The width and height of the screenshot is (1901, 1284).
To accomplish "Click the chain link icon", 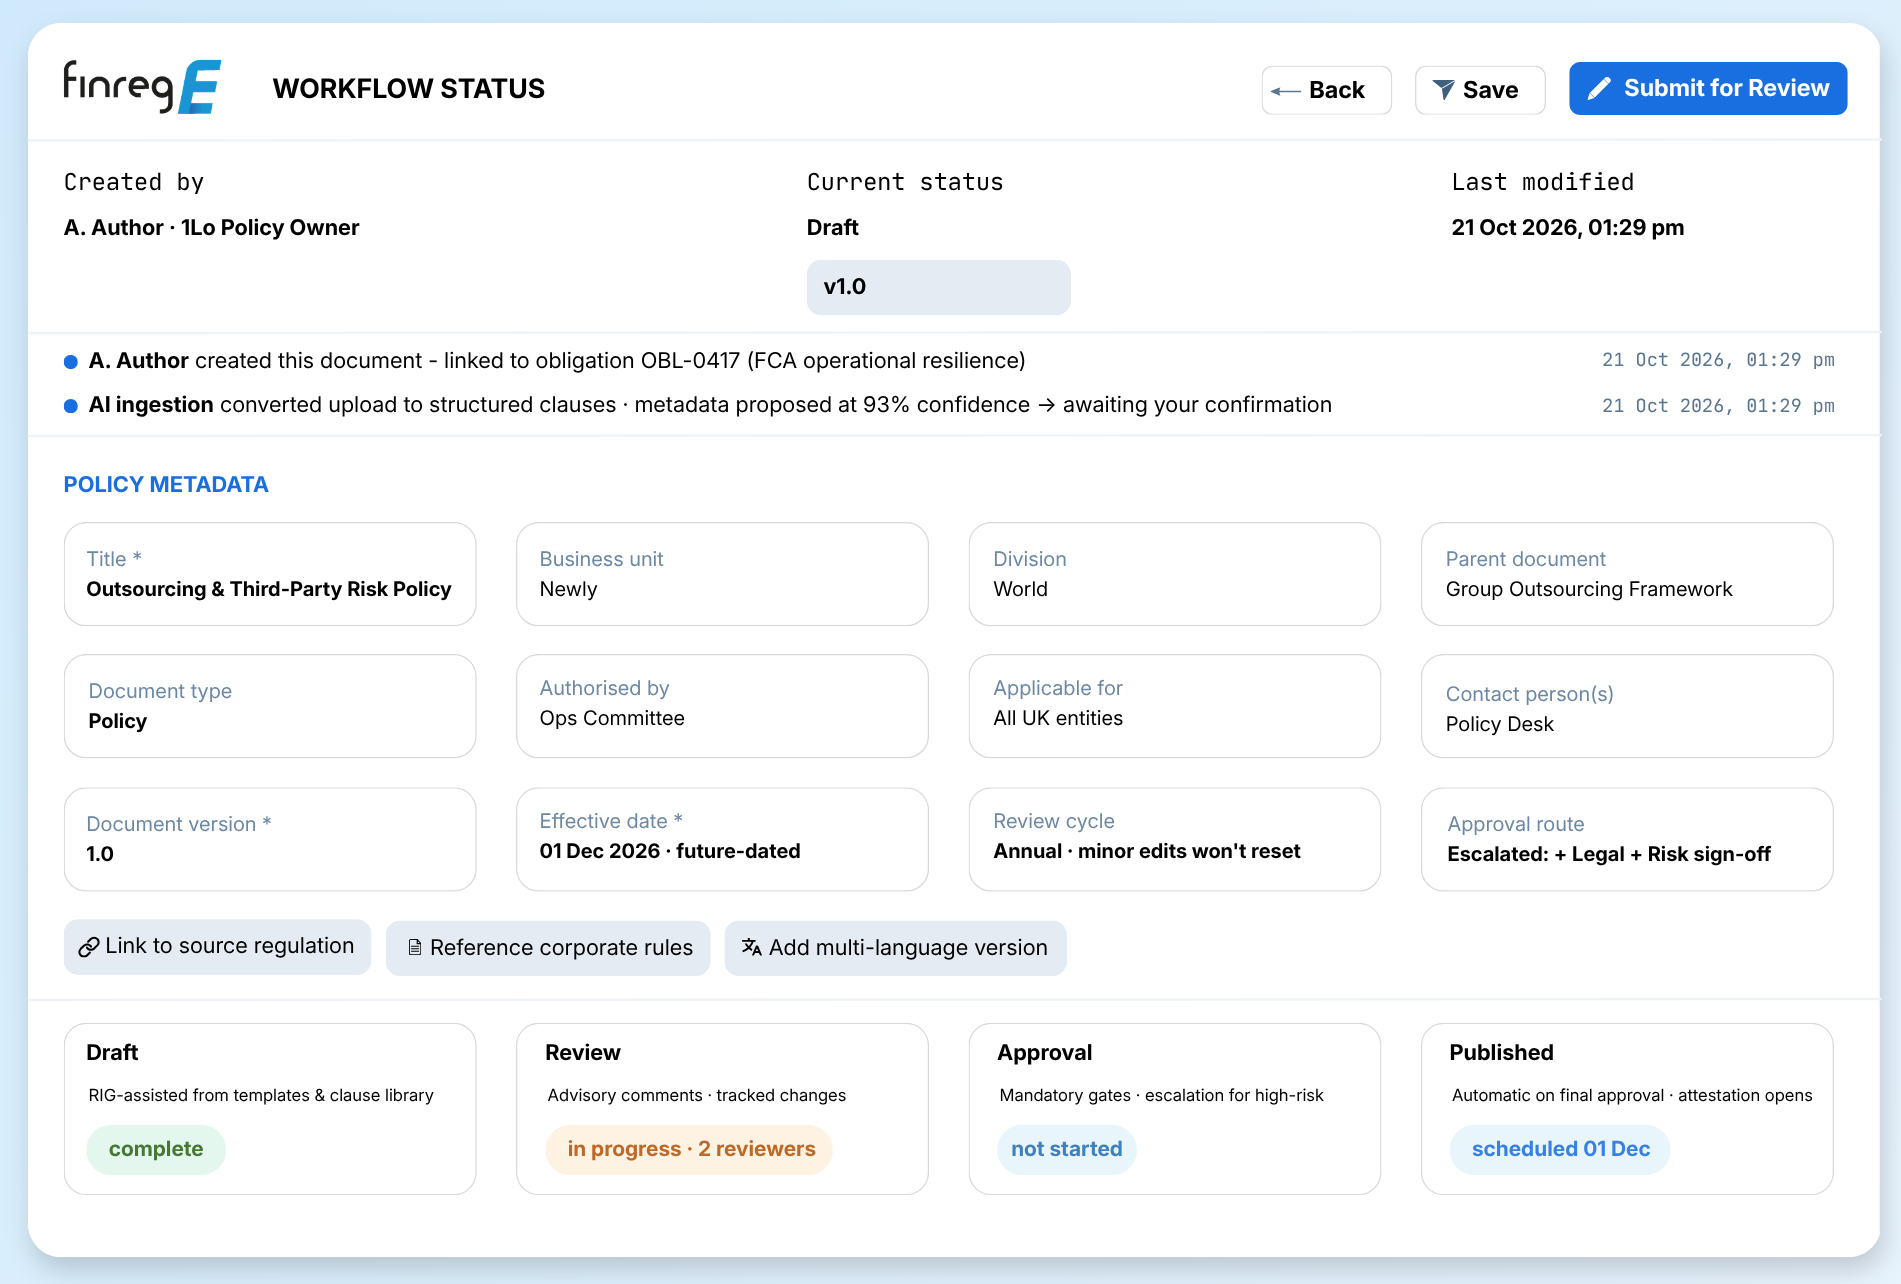I will pyautogui.click(x=89, y=947).
